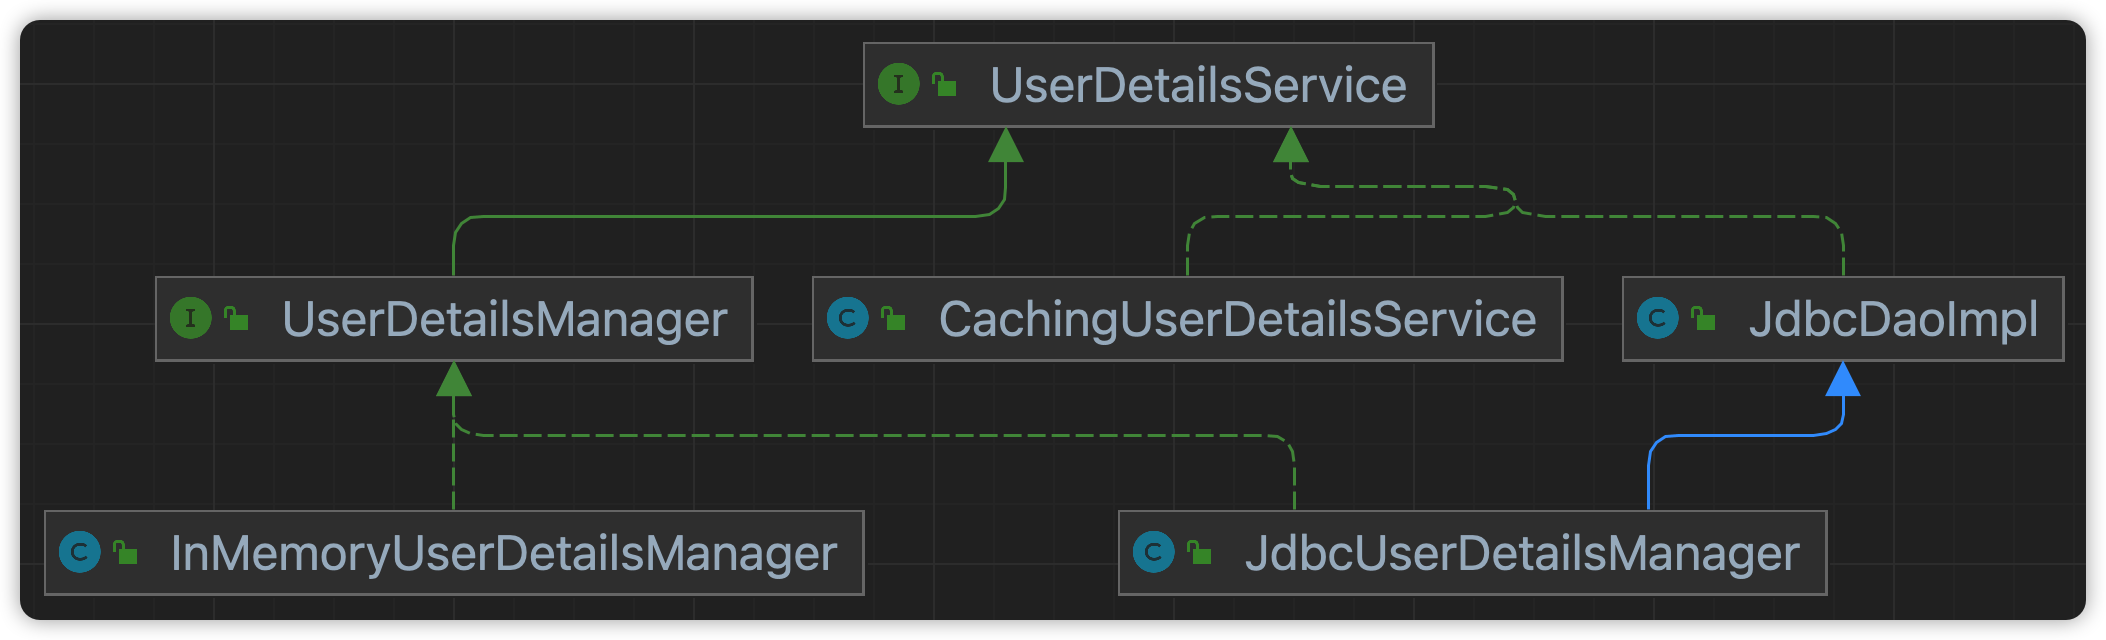This screenshot has height=640, width=2106.
Task: Click the public lock icon on CachingUserDetailsService
Action: coord(894,319)
